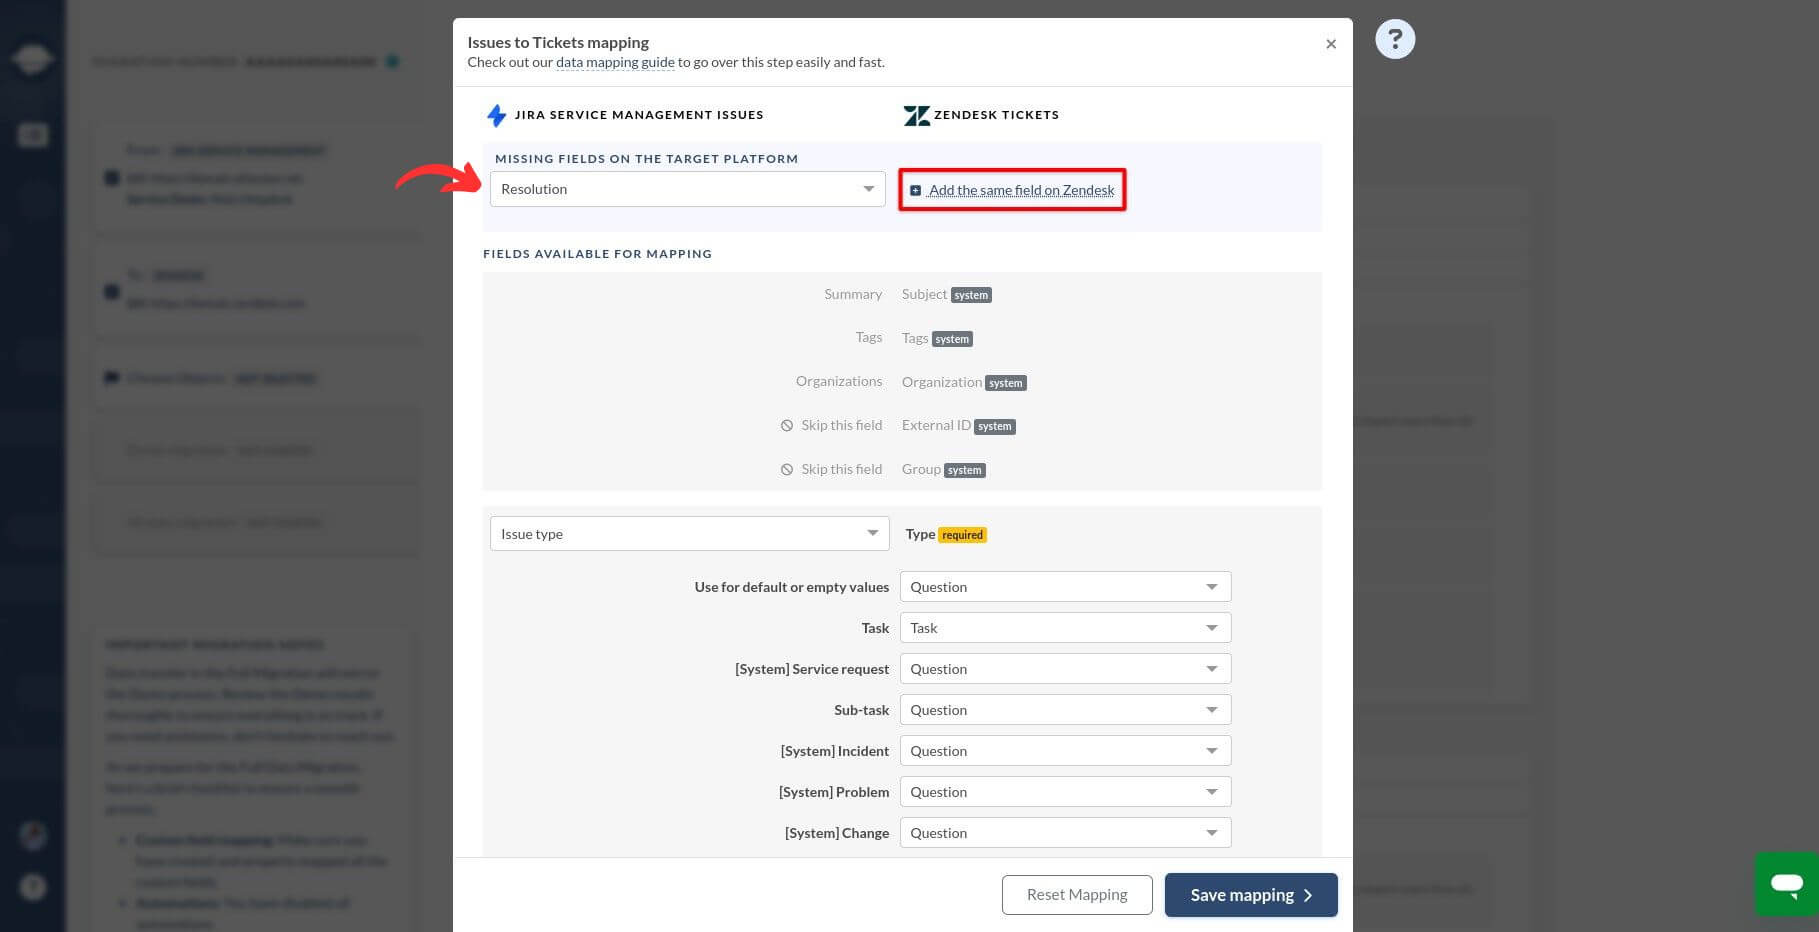Open the default or empty values dropdown
Screen dimensions: 1819x932
pos(1065,587)
